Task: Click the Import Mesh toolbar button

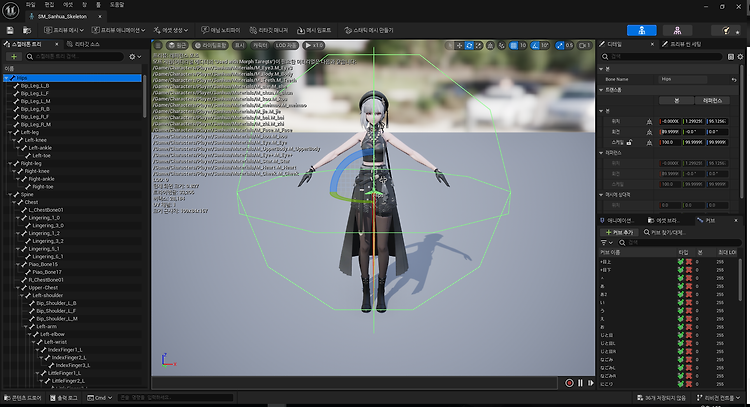Action: (314, 30)
